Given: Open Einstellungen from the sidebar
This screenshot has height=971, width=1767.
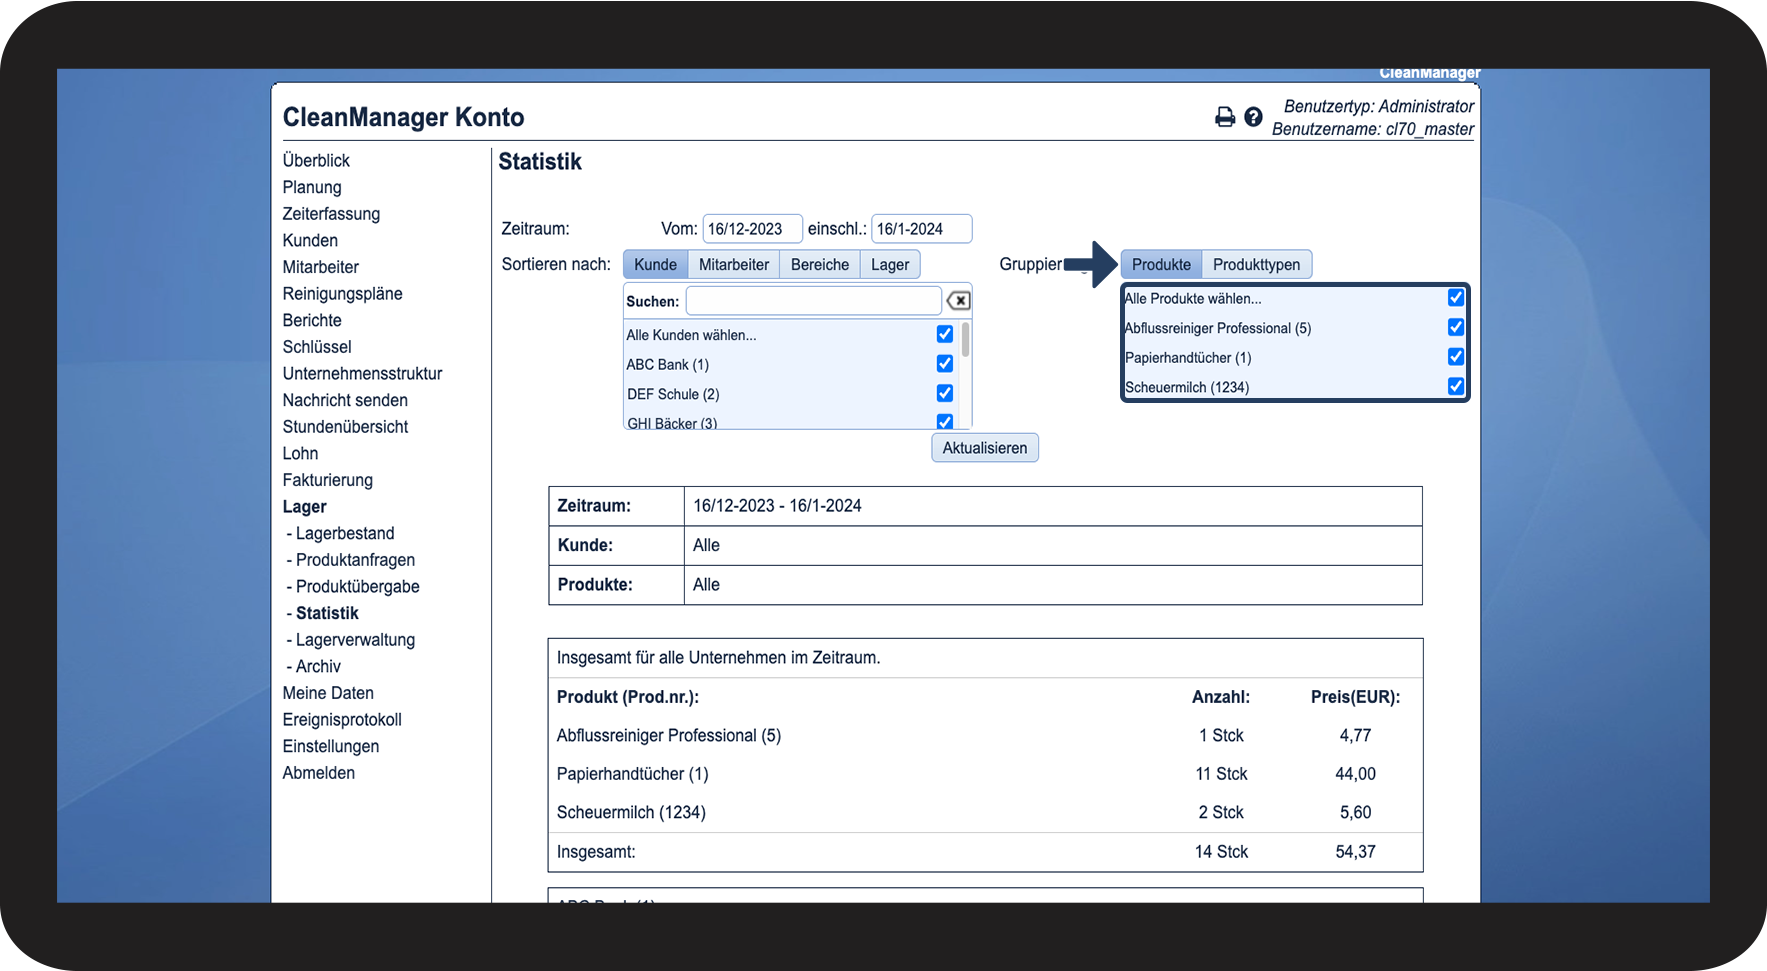Looking at the screenshot, I should (x=330, y=747).
